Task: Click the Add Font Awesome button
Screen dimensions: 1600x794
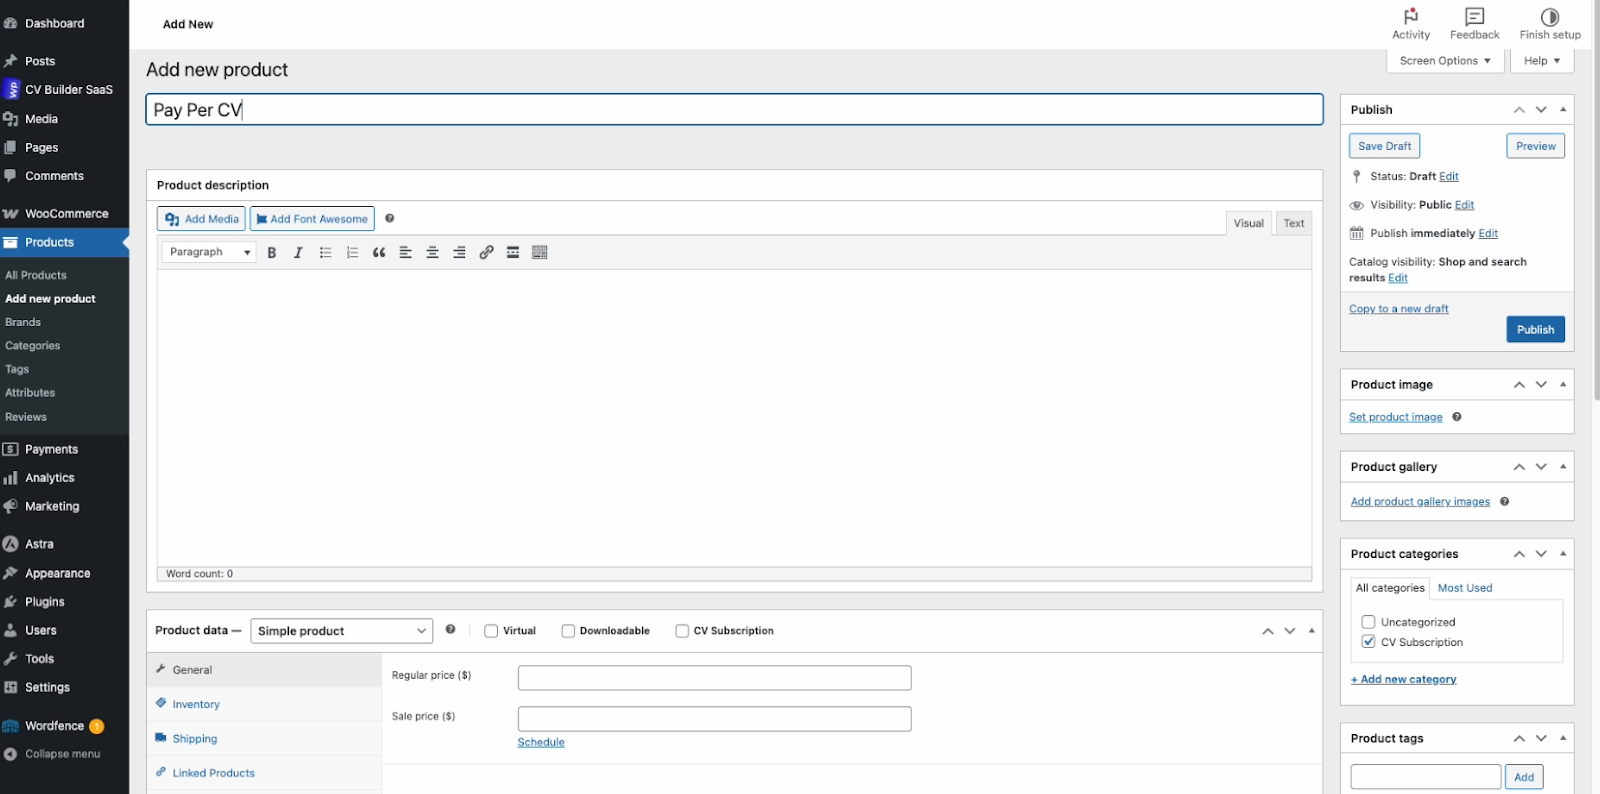Action: point(312,219)
